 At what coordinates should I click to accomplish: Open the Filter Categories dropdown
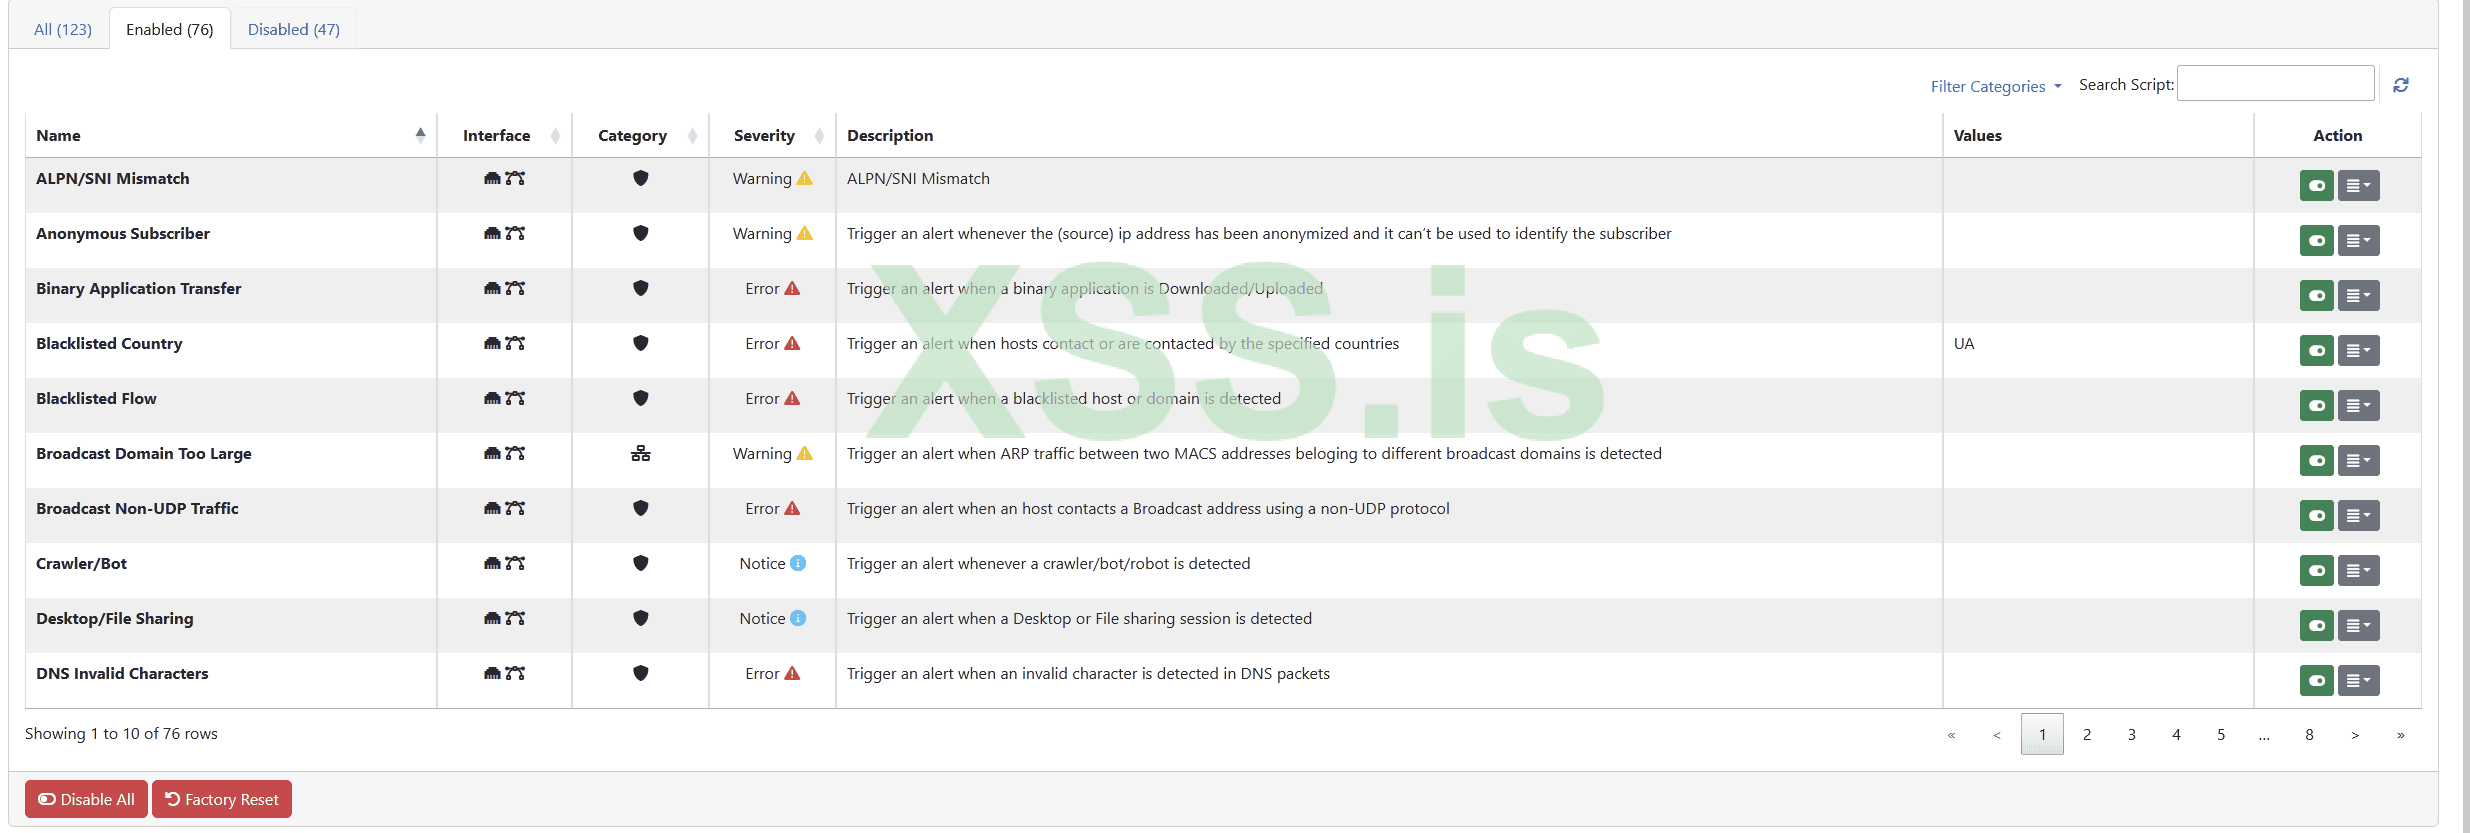(1995, 87)
